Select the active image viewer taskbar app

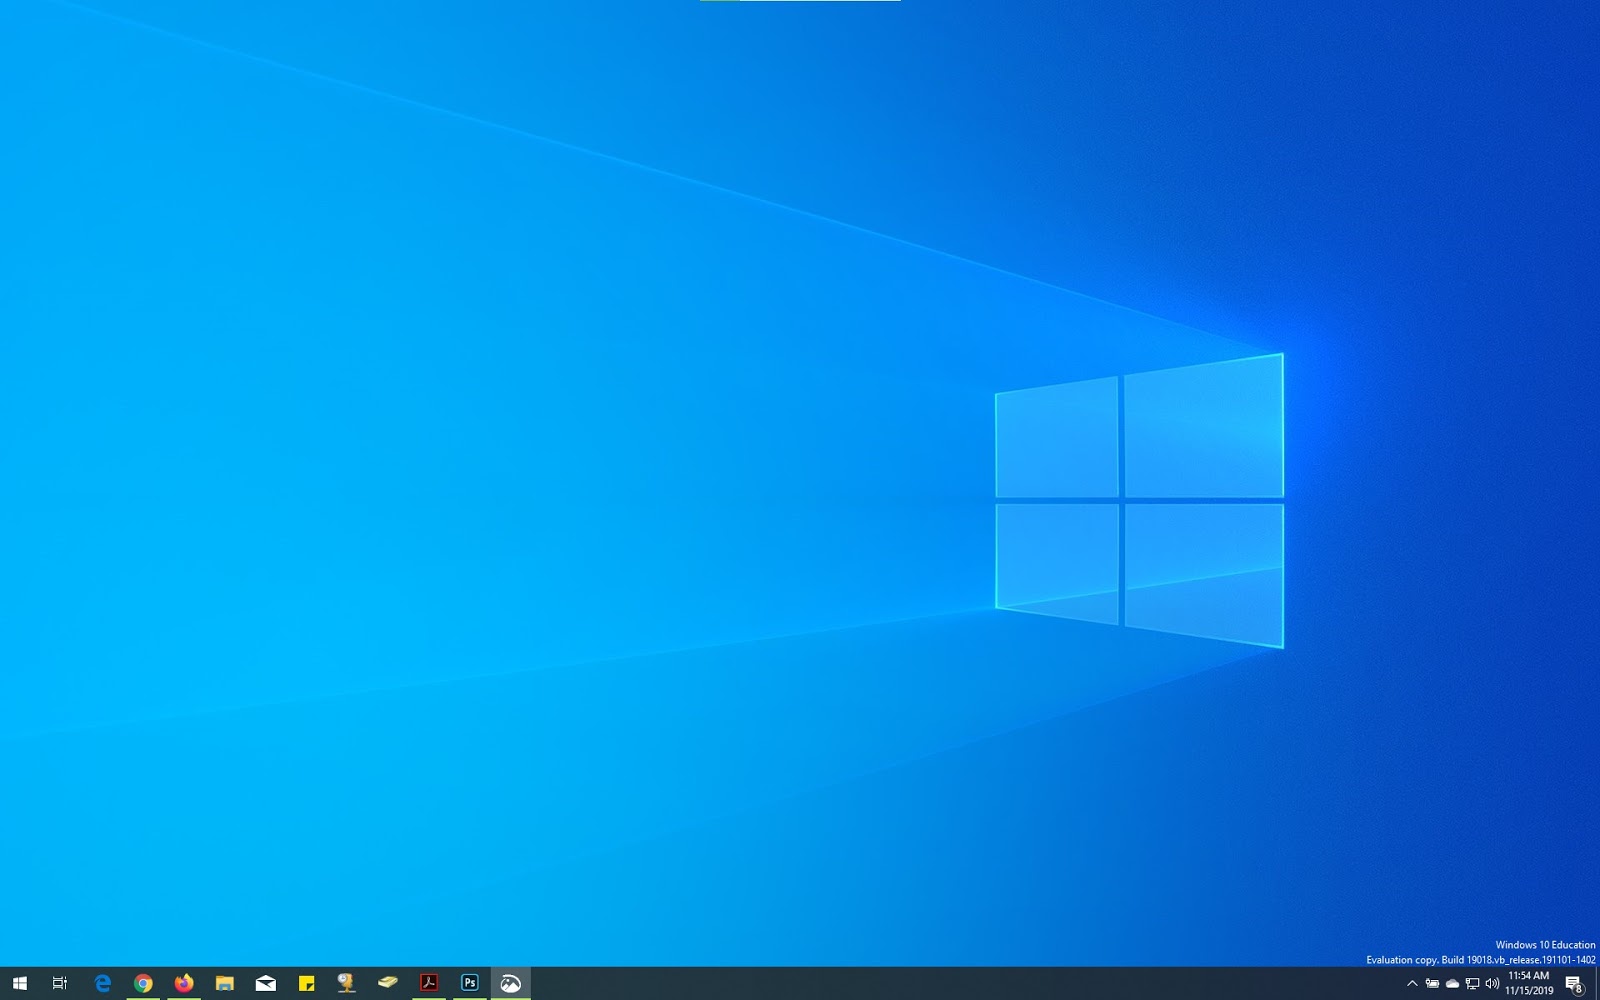(x=511, y=983)
